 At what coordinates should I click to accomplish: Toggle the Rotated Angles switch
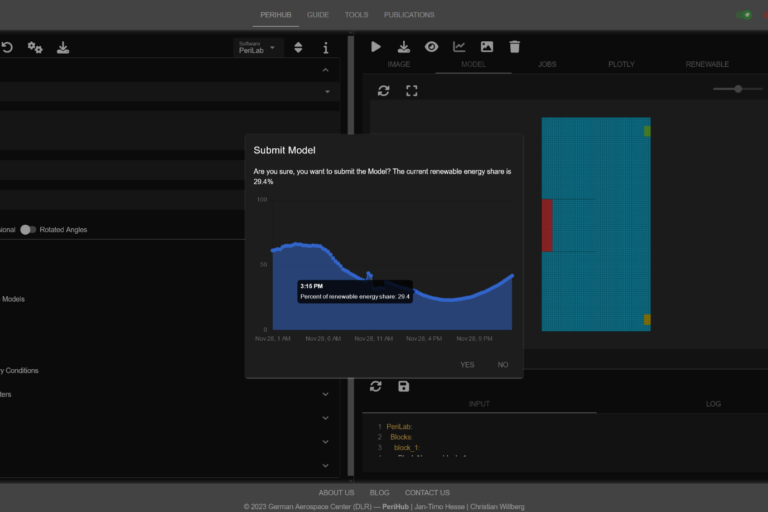click(x=28, y=229)
